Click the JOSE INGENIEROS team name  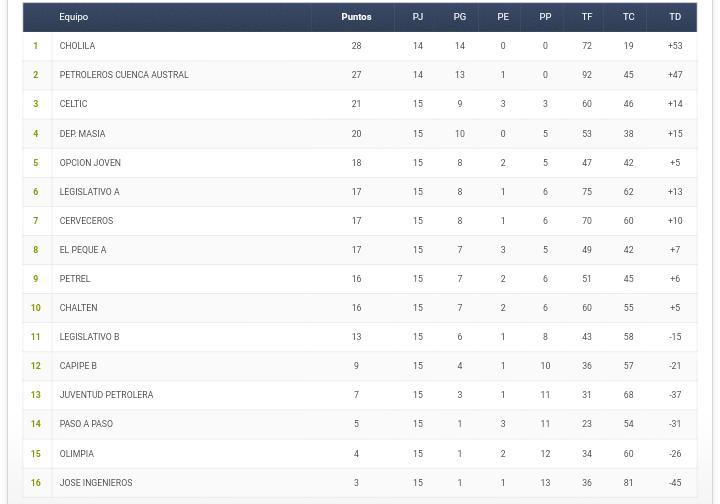tap(95, 482)
